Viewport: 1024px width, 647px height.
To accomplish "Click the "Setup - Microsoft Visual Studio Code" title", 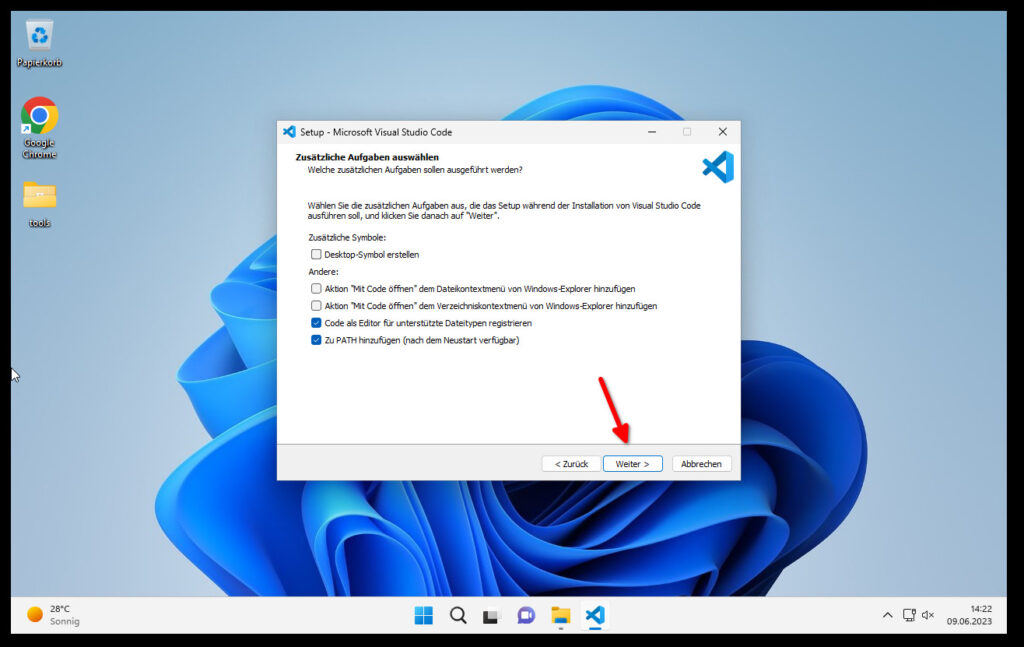I will [376, 132].
